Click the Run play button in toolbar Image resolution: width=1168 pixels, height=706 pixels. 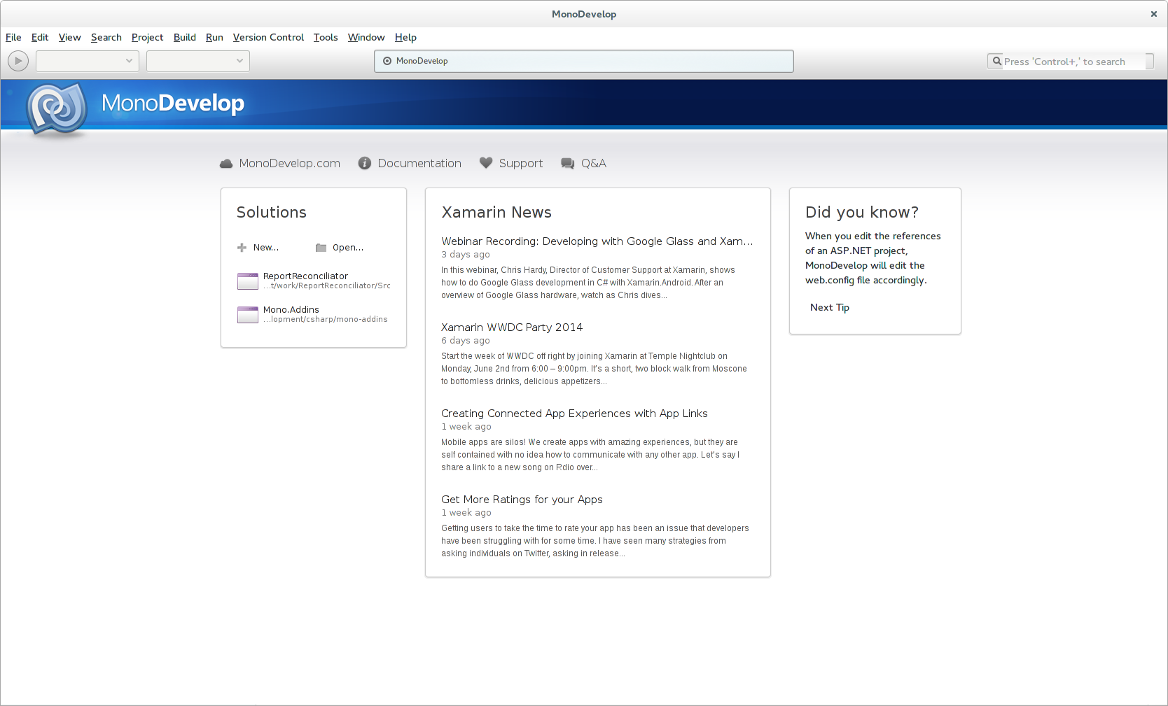click(x=18, y=61)
